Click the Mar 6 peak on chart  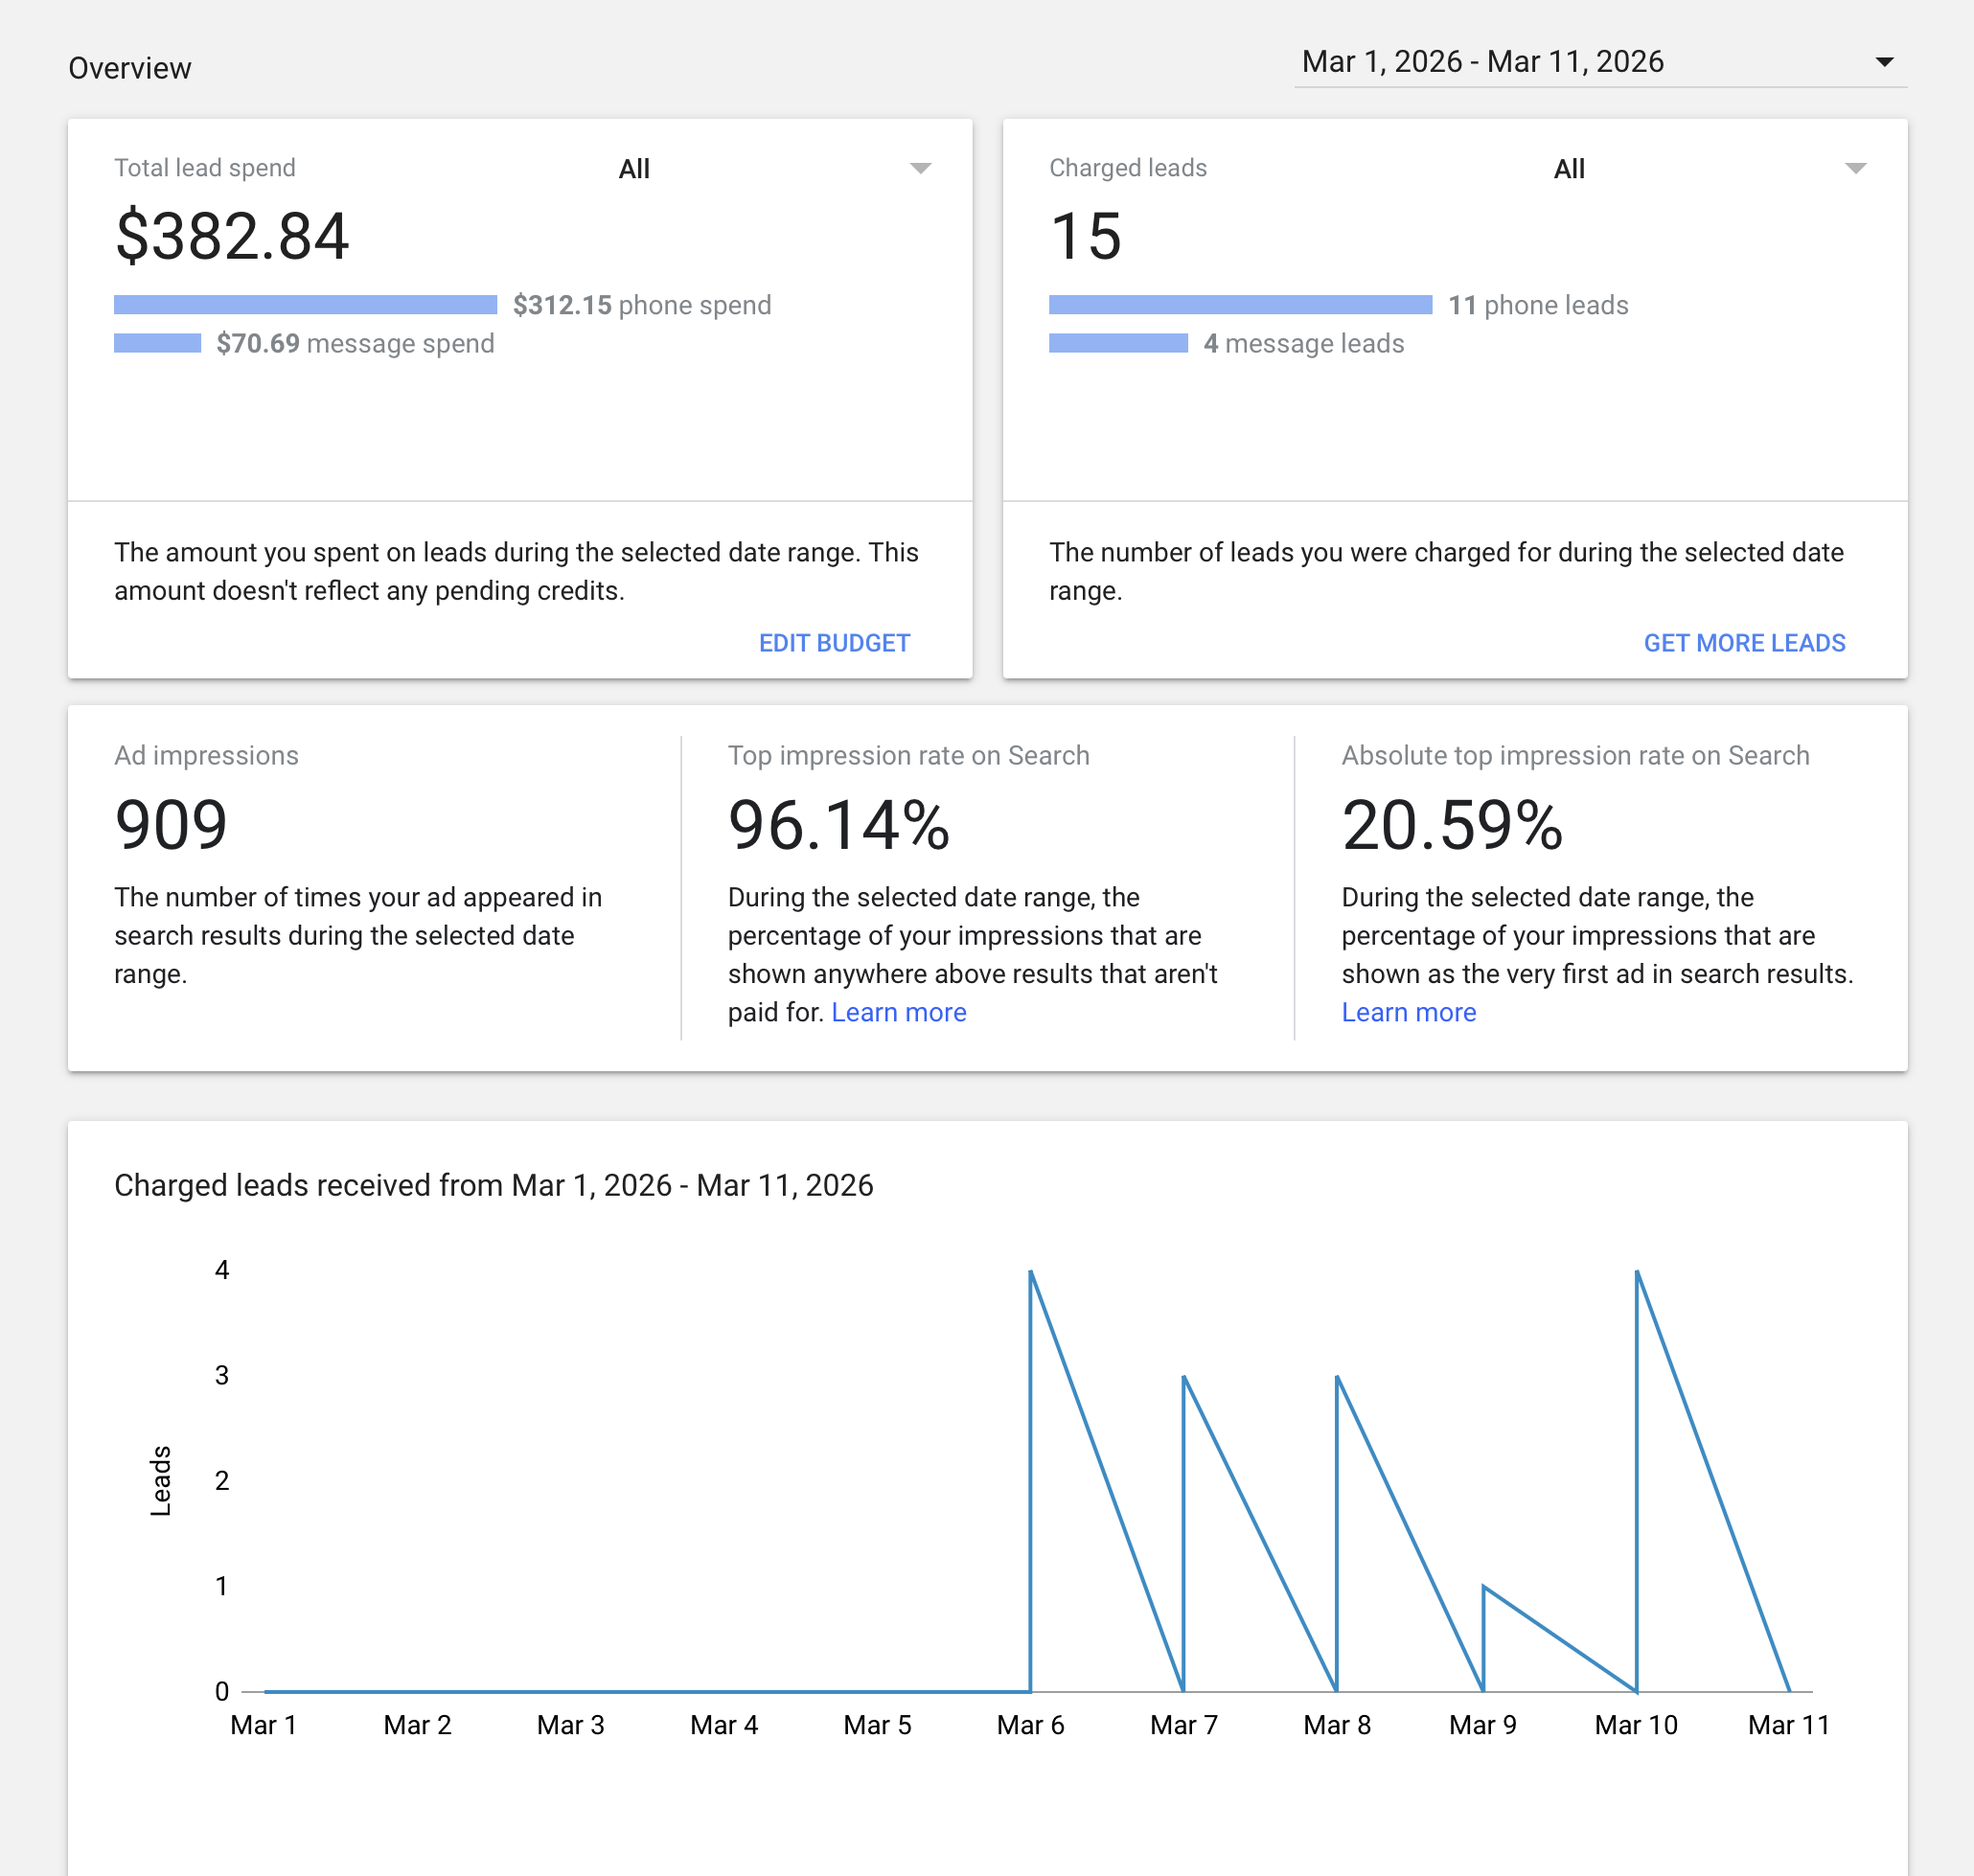tap(1031, 1272)
